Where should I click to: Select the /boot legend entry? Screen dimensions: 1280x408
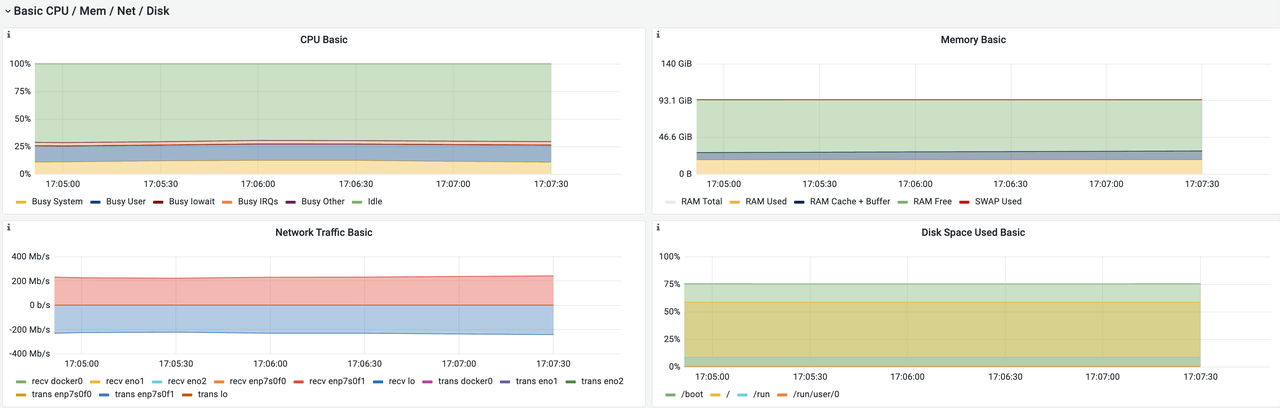point(691,394)
